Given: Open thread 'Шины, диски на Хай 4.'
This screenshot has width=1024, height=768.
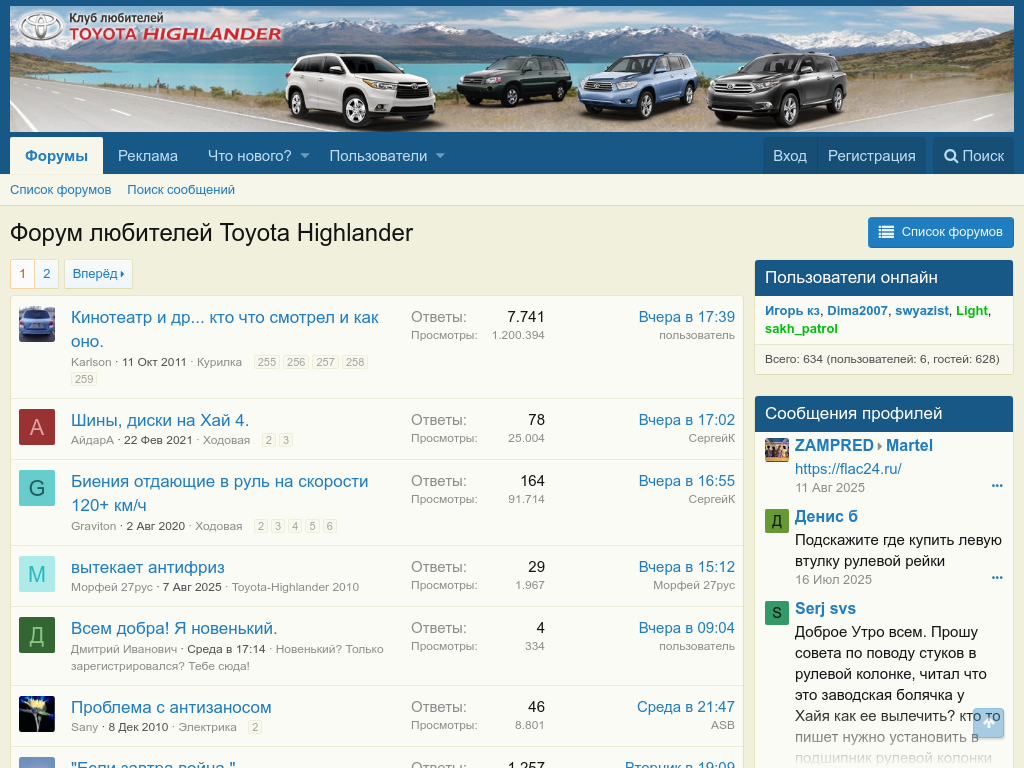Looking at the screenshot, I should [160, 420].
